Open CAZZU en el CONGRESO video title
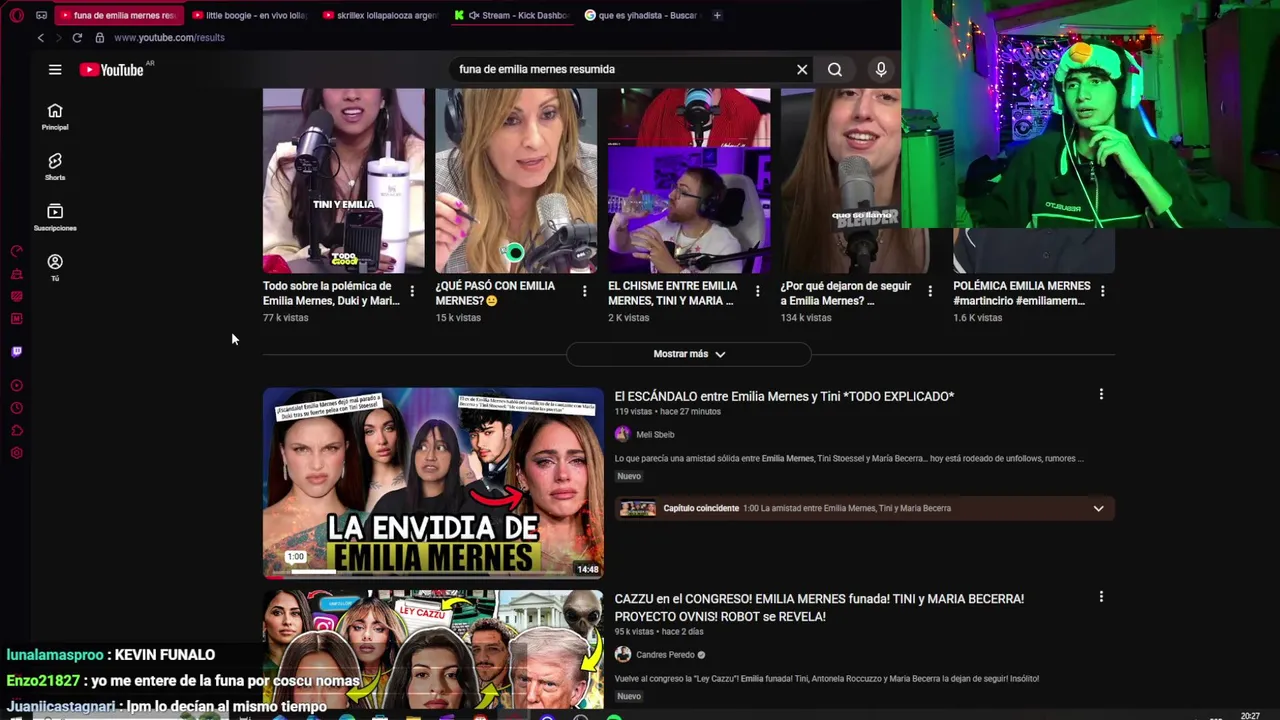The image size is (1280, 720). pyautogui.click(x=819, y=608)
